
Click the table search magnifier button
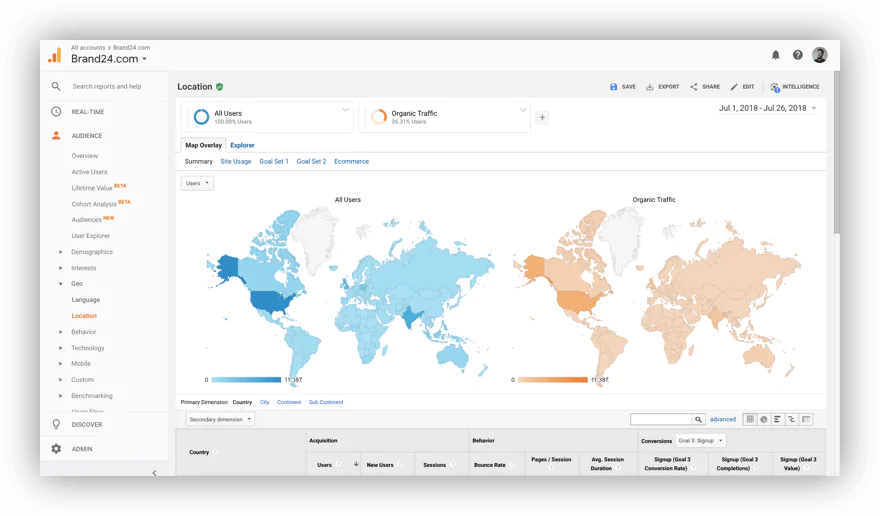click(698, 419)
